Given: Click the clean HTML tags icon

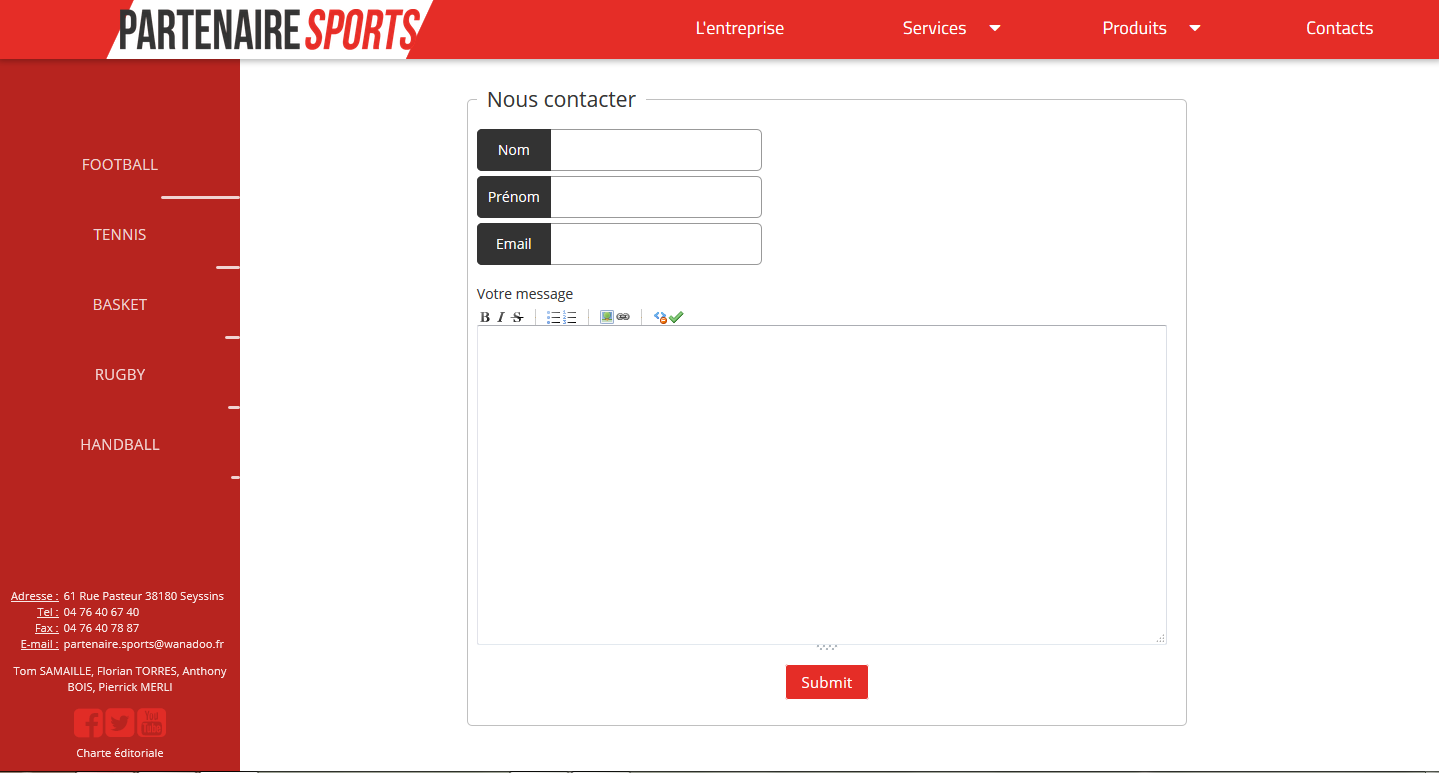Looking at the screenshot, I should pos(660,317).
